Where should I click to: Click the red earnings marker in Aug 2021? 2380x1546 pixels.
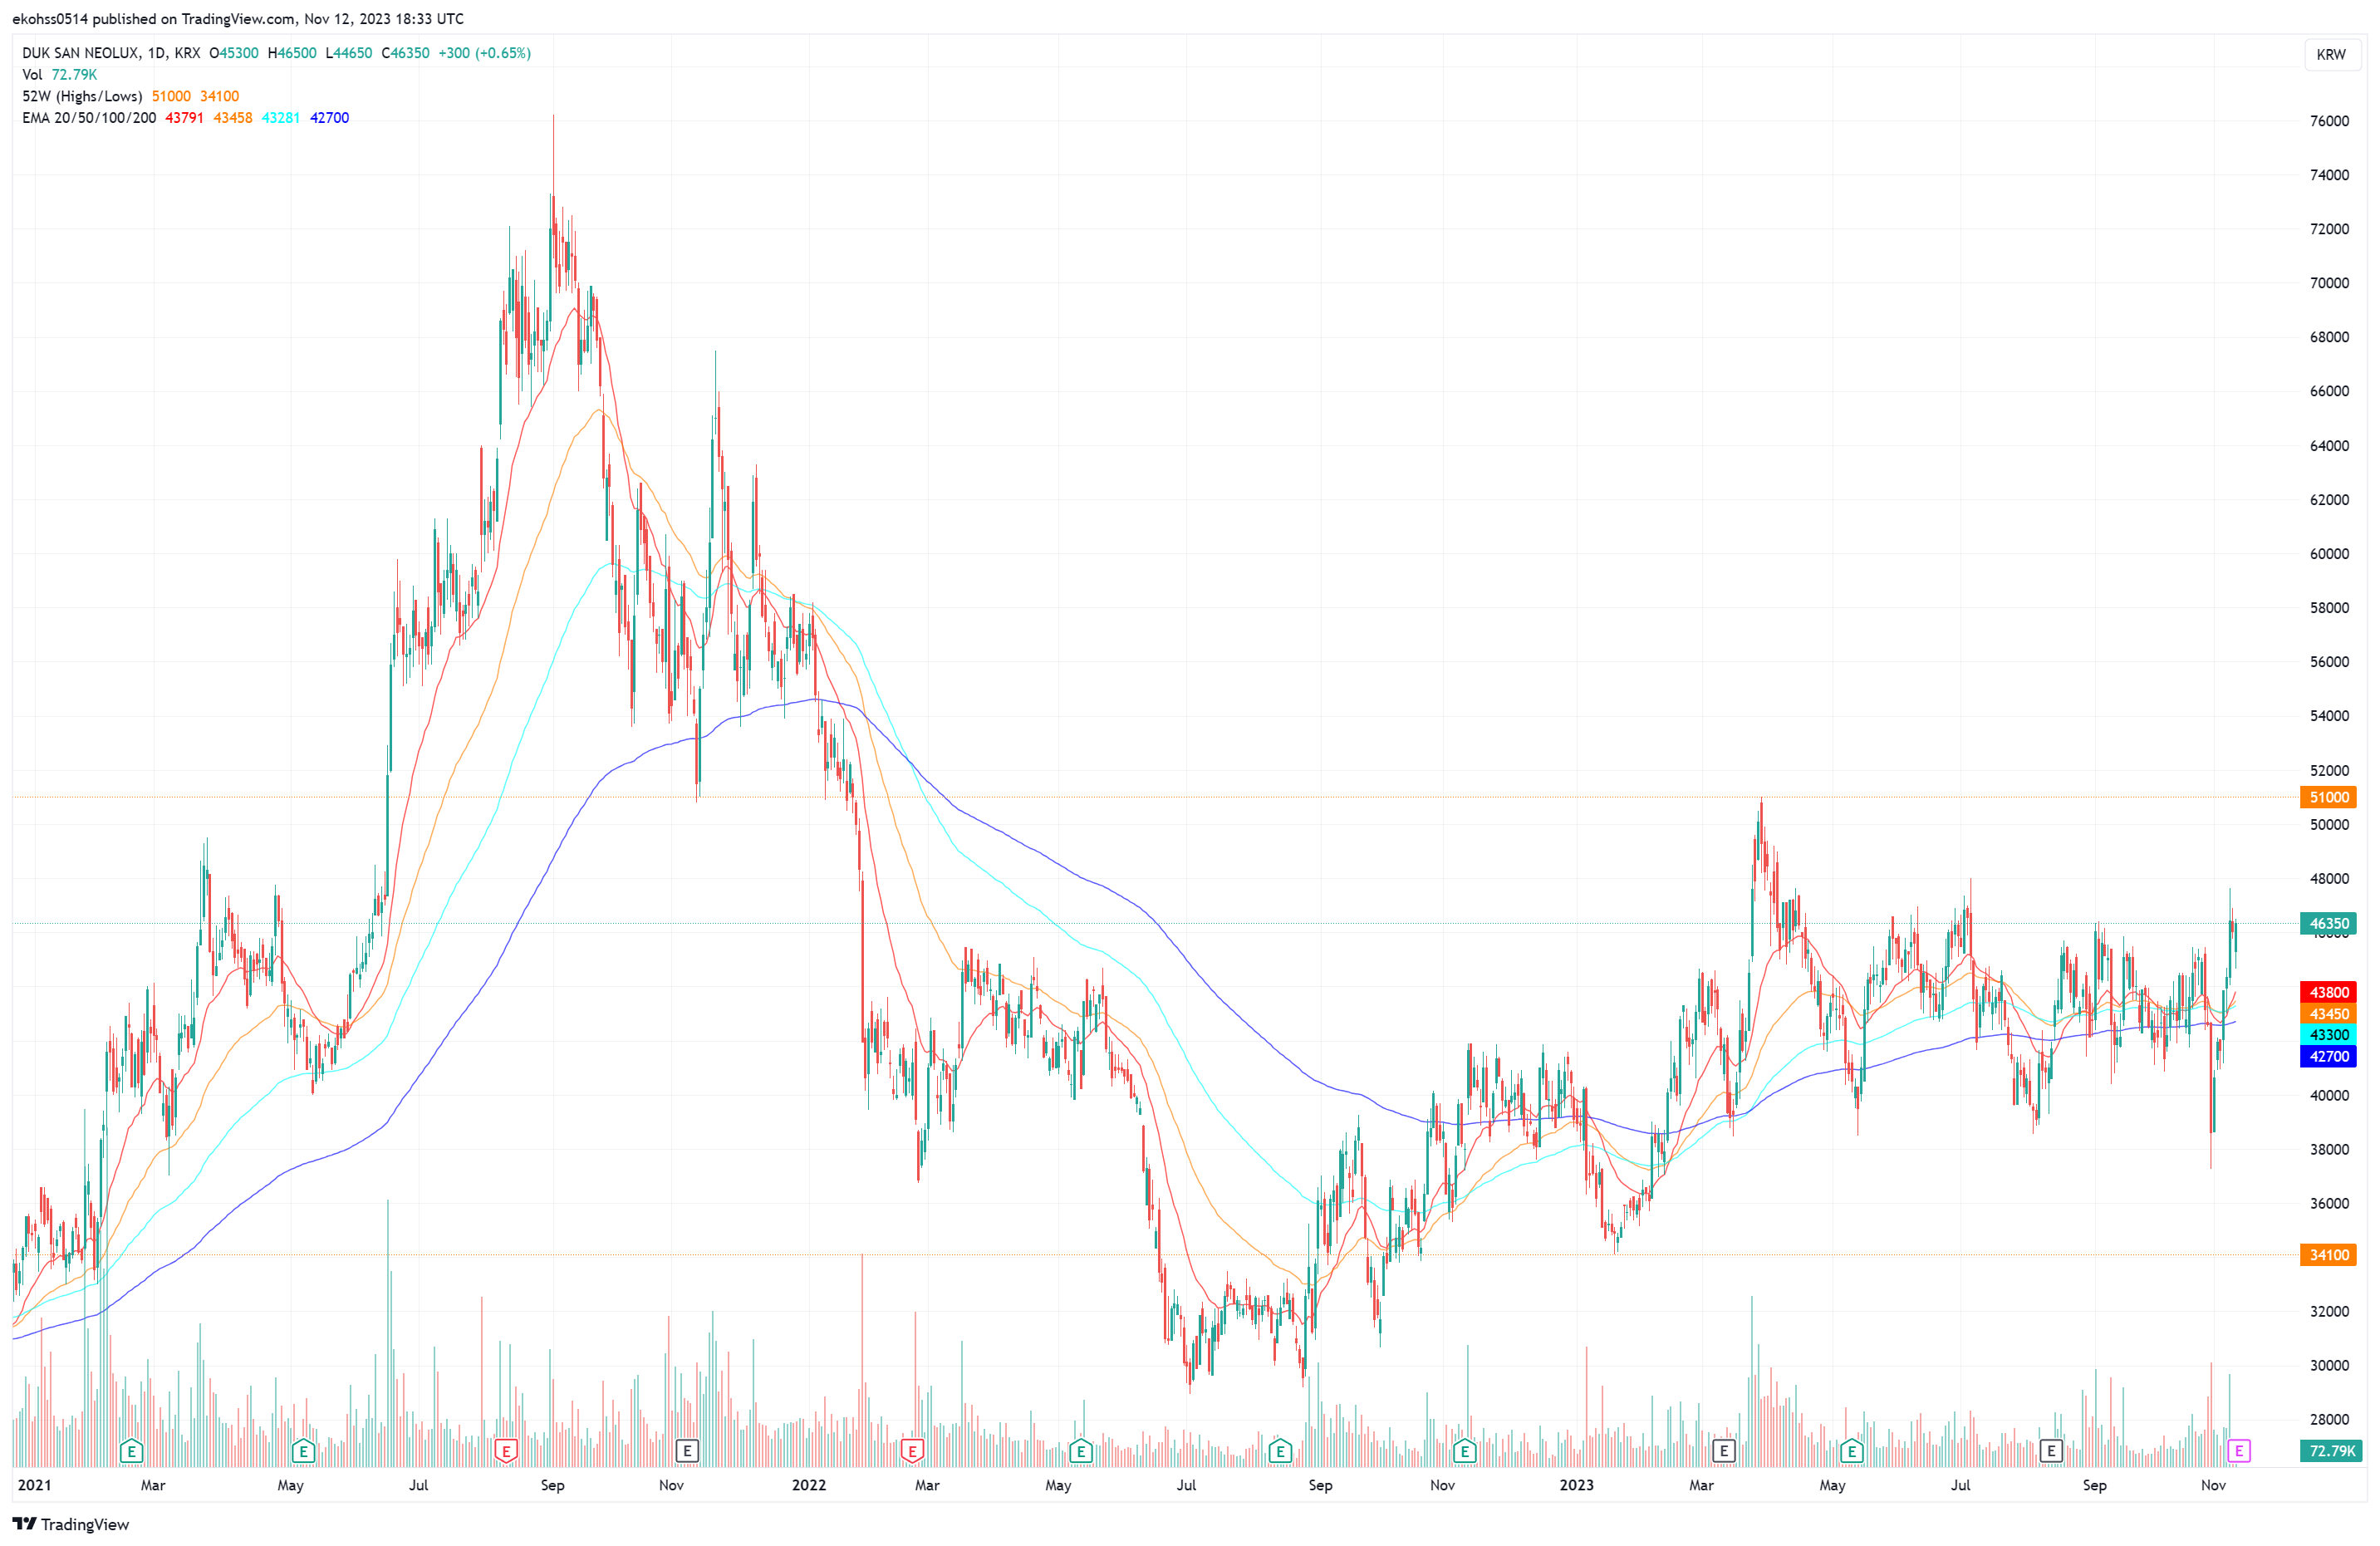507,1451
